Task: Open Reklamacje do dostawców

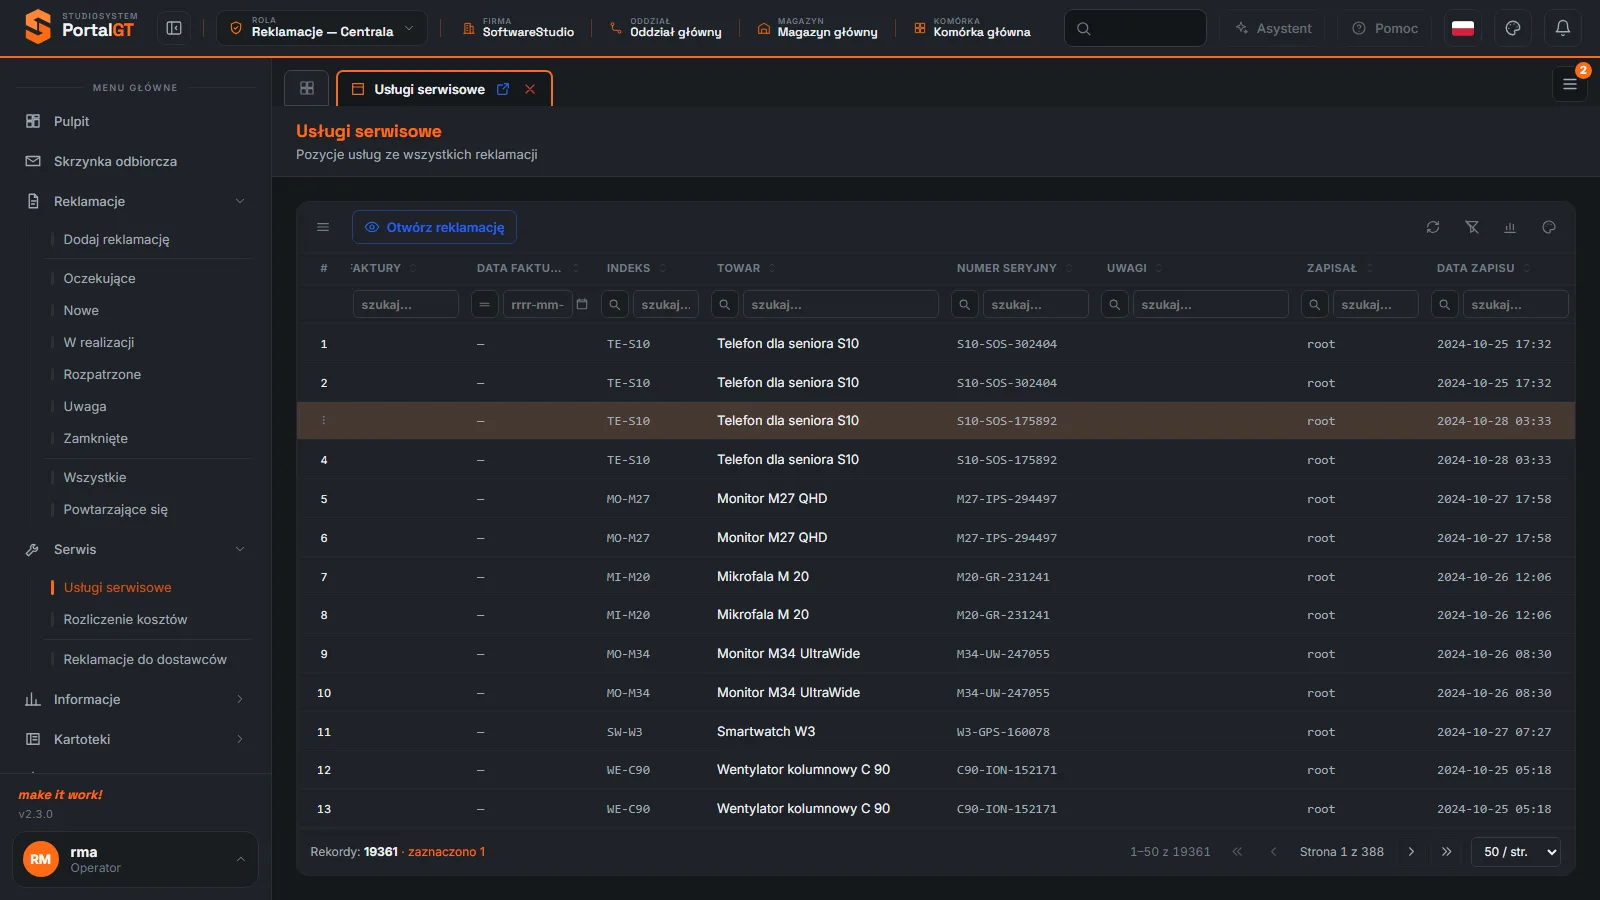Action: coord(145,659)
